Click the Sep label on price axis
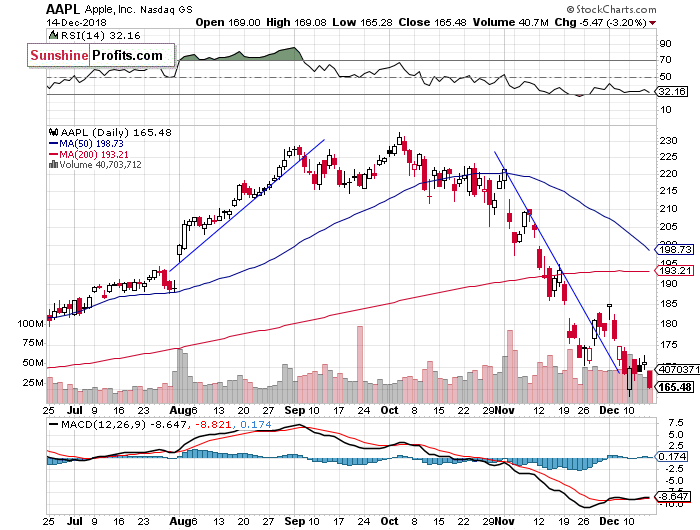Image resolution: width=700 pixels, height=530 pixels. (295, 410)
